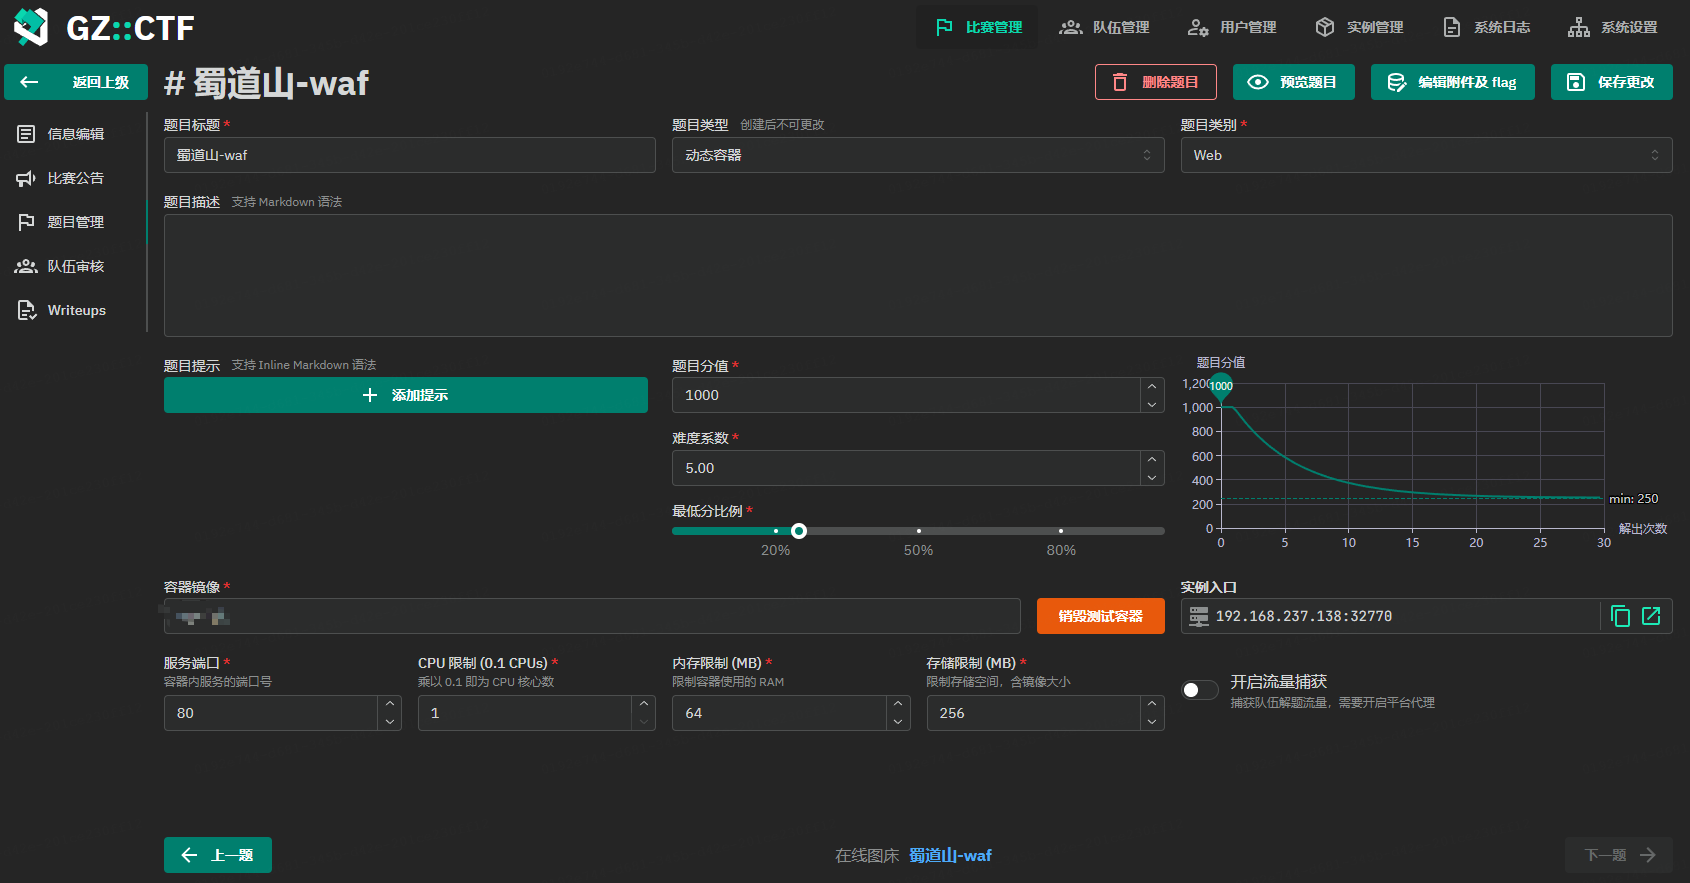Select 队伍审核 in sidebar
The height and width of the screenshot is (883, 1690).
(75, 266)
